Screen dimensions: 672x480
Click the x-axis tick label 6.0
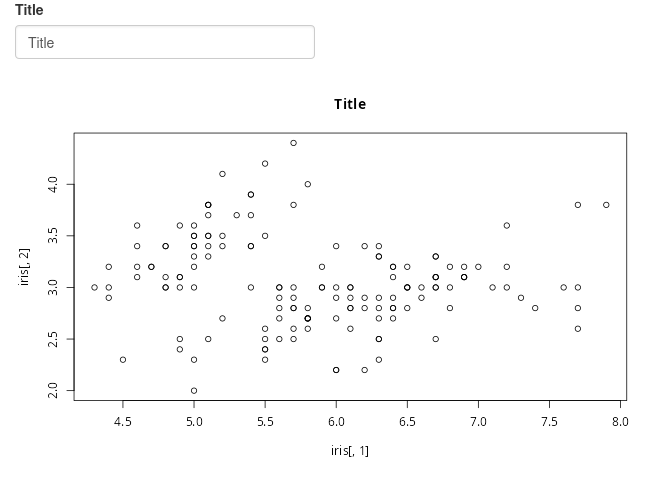pyautogui.click(x=336, y=422)
